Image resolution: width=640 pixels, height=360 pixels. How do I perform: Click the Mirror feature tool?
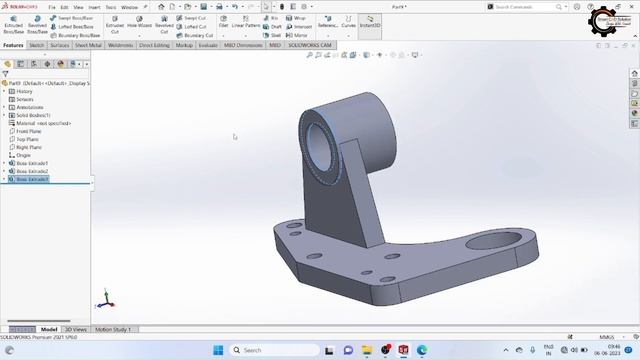297,36
